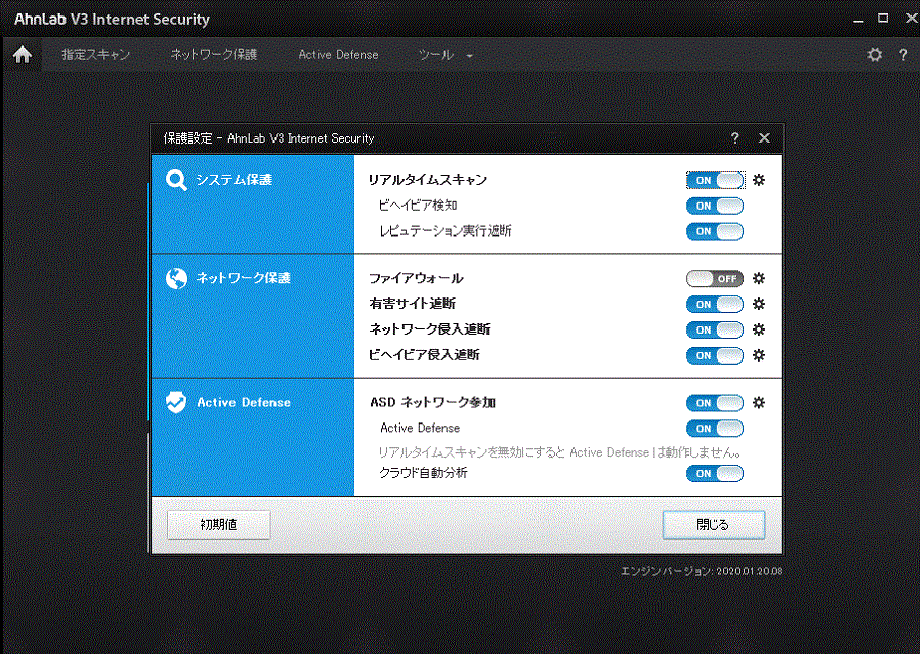
Task: Select システム保護 category label
Action: pyautogui.click(x=234, y=180)
